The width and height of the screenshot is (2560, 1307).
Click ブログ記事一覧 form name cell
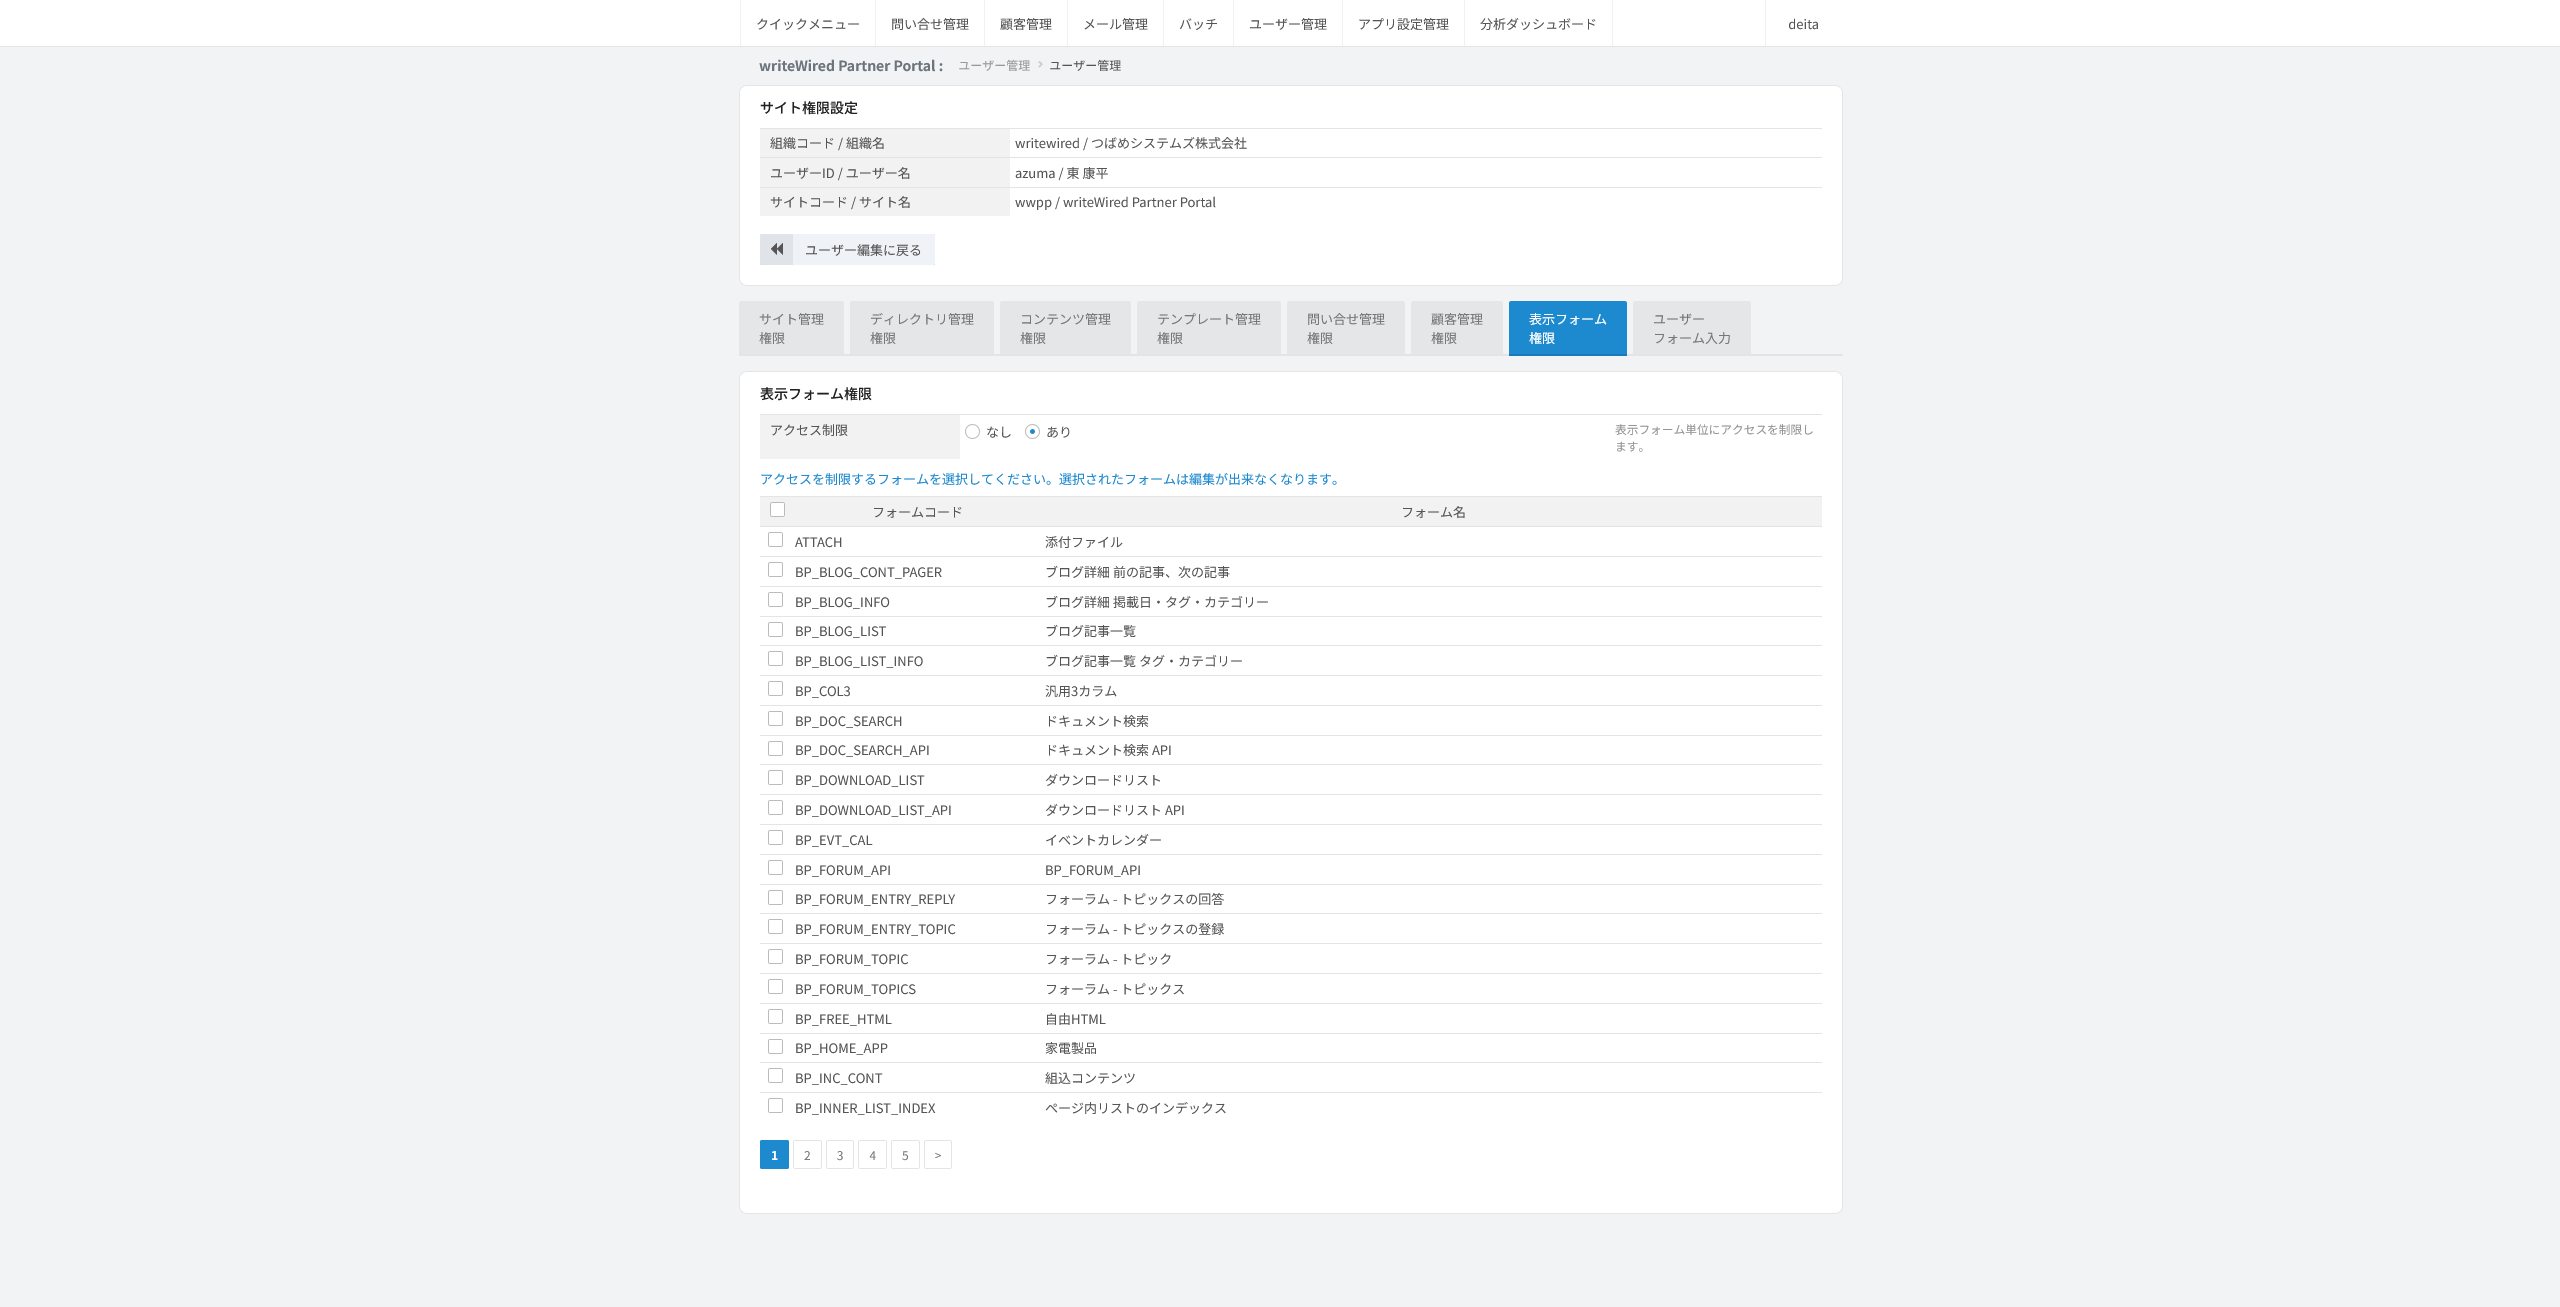(1090, 631)
